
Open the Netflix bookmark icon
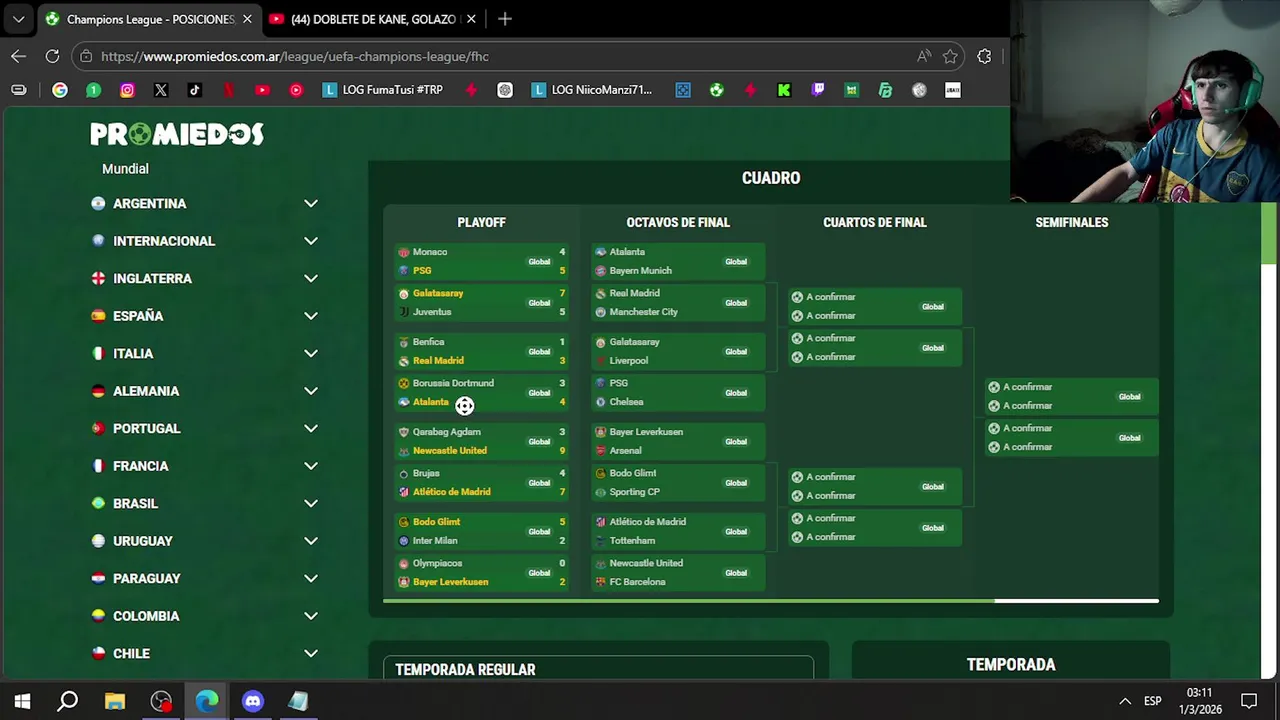click(229, 90)
